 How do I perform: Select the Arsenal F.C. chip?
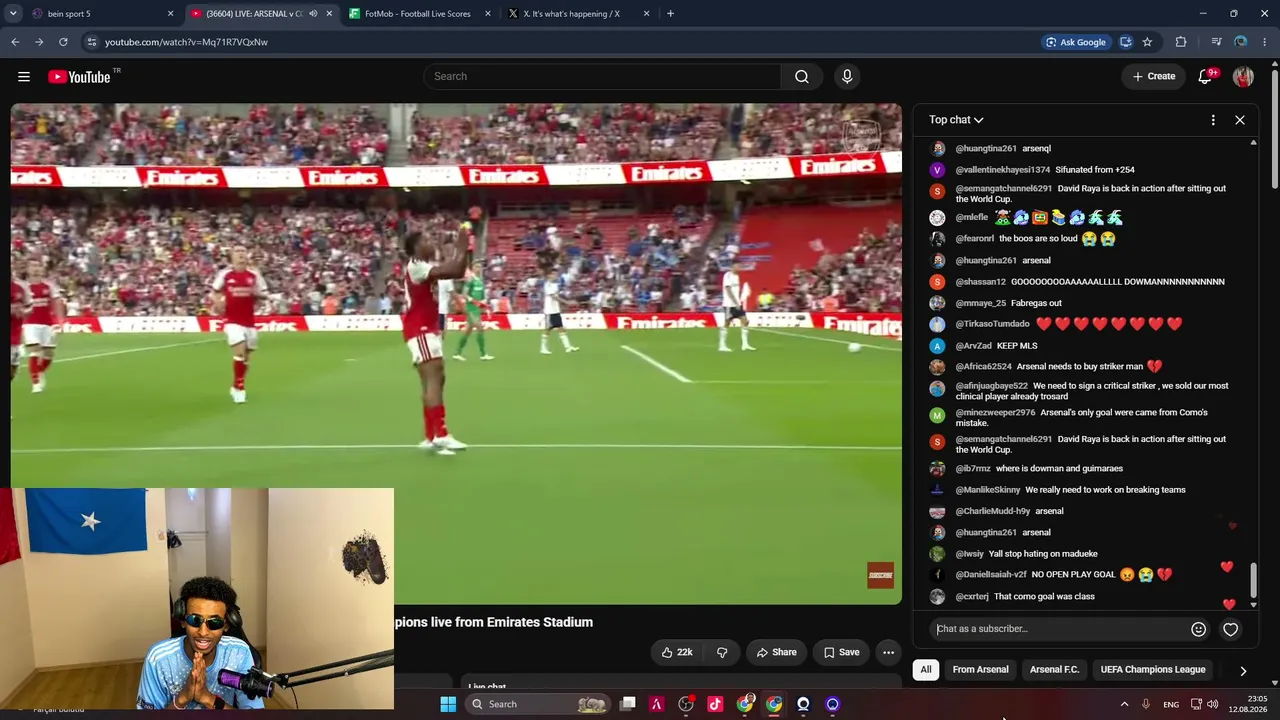pos(1054,670)
